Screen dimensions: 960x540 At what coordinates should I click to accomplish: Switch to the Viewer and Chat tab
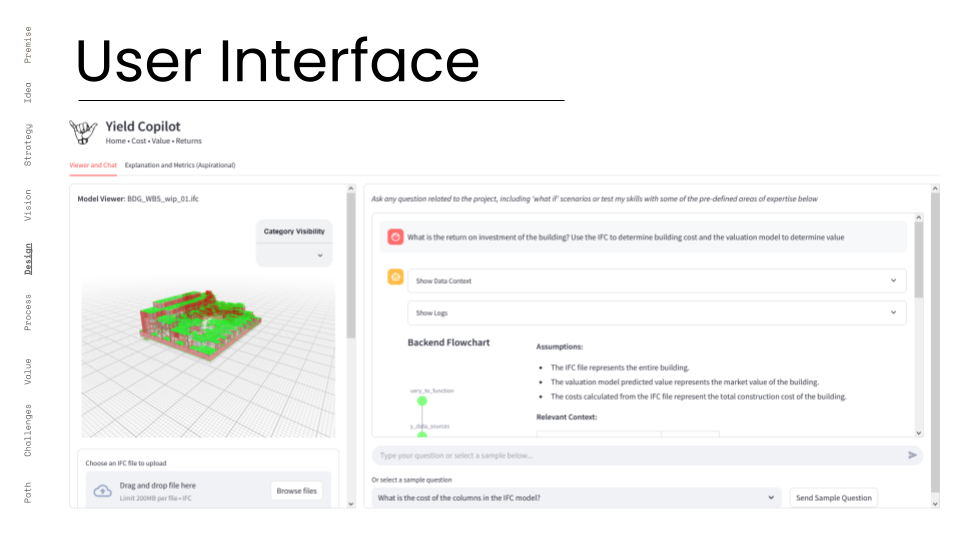93,165
